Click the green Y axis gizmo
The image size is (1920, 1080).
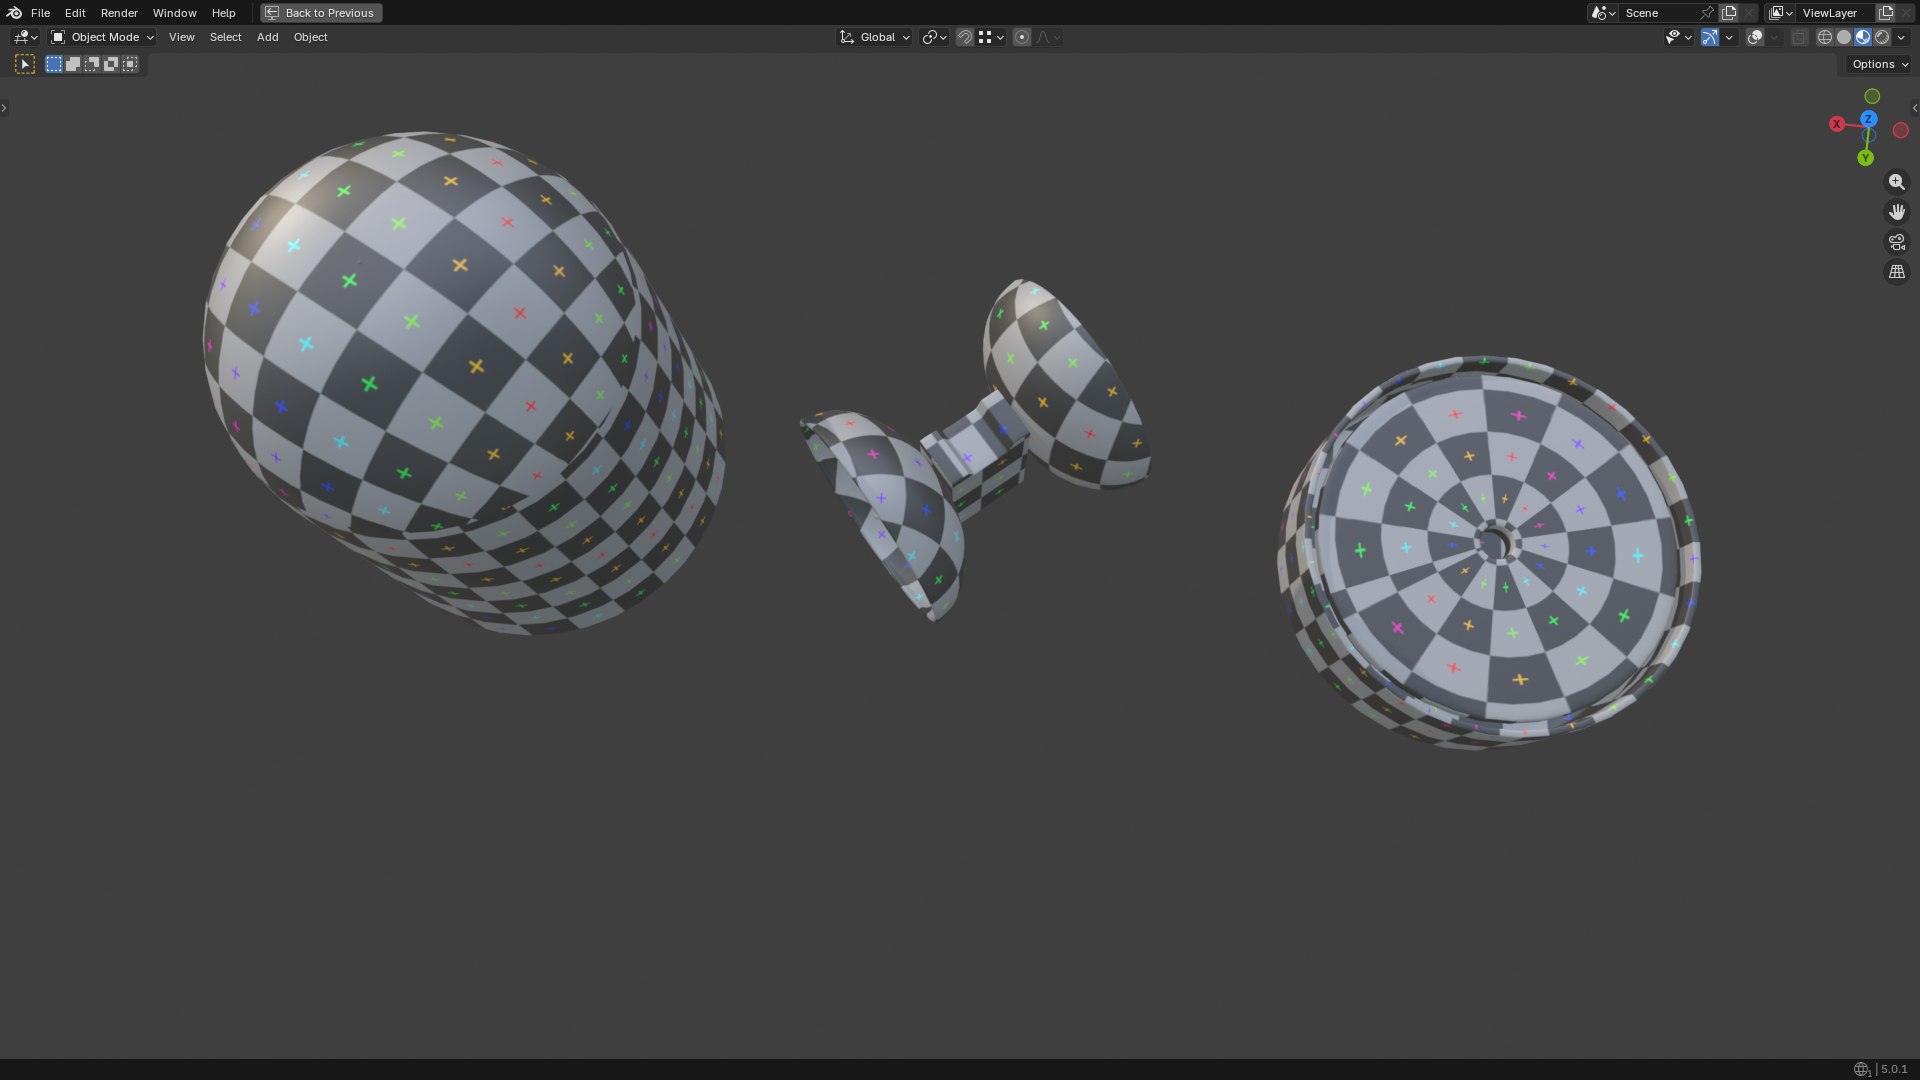[x=1865, y=158]
